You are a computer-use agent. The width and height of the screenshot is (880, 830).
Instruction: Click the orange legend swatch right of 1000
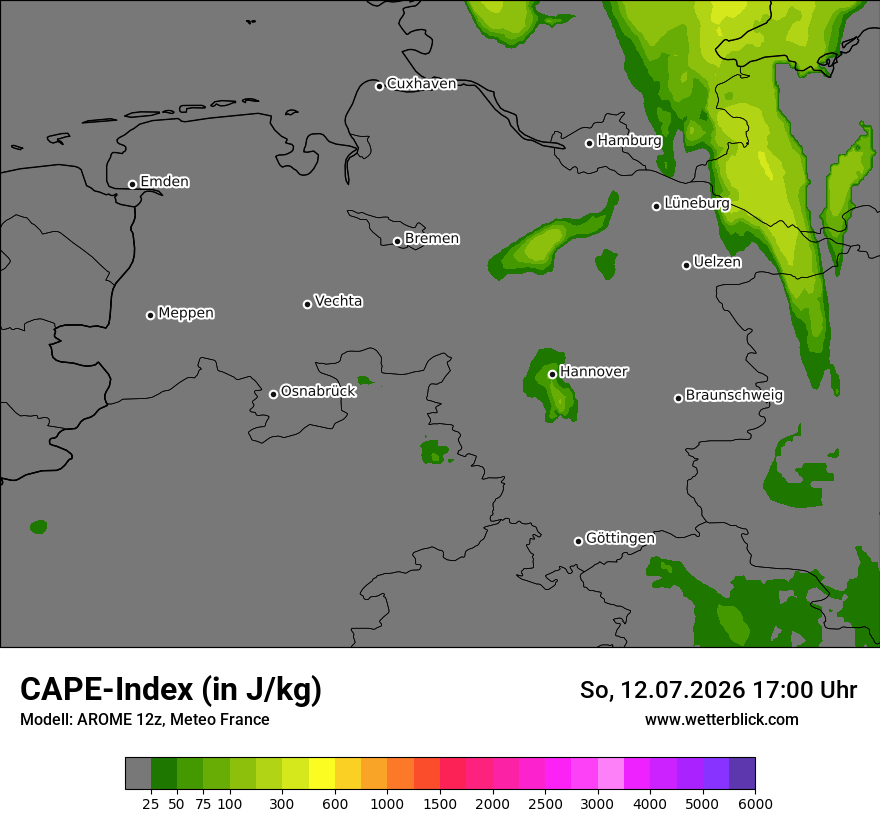401,773
